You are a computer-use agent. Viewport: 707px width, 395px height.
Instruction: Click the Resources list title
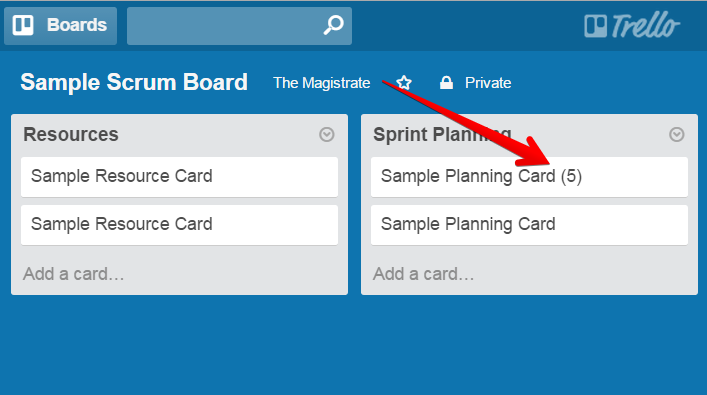click(x=71, y=134)
